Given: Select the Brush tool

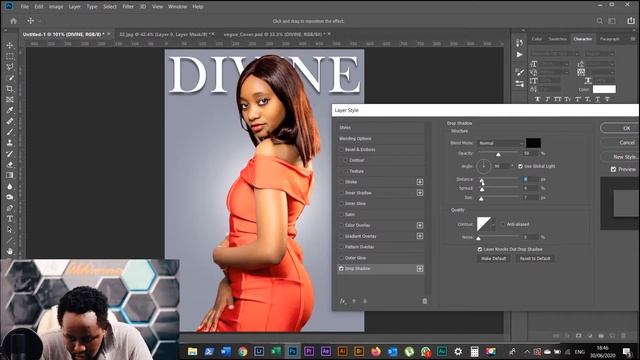Looking at the screenshot, I should point(10,132).
